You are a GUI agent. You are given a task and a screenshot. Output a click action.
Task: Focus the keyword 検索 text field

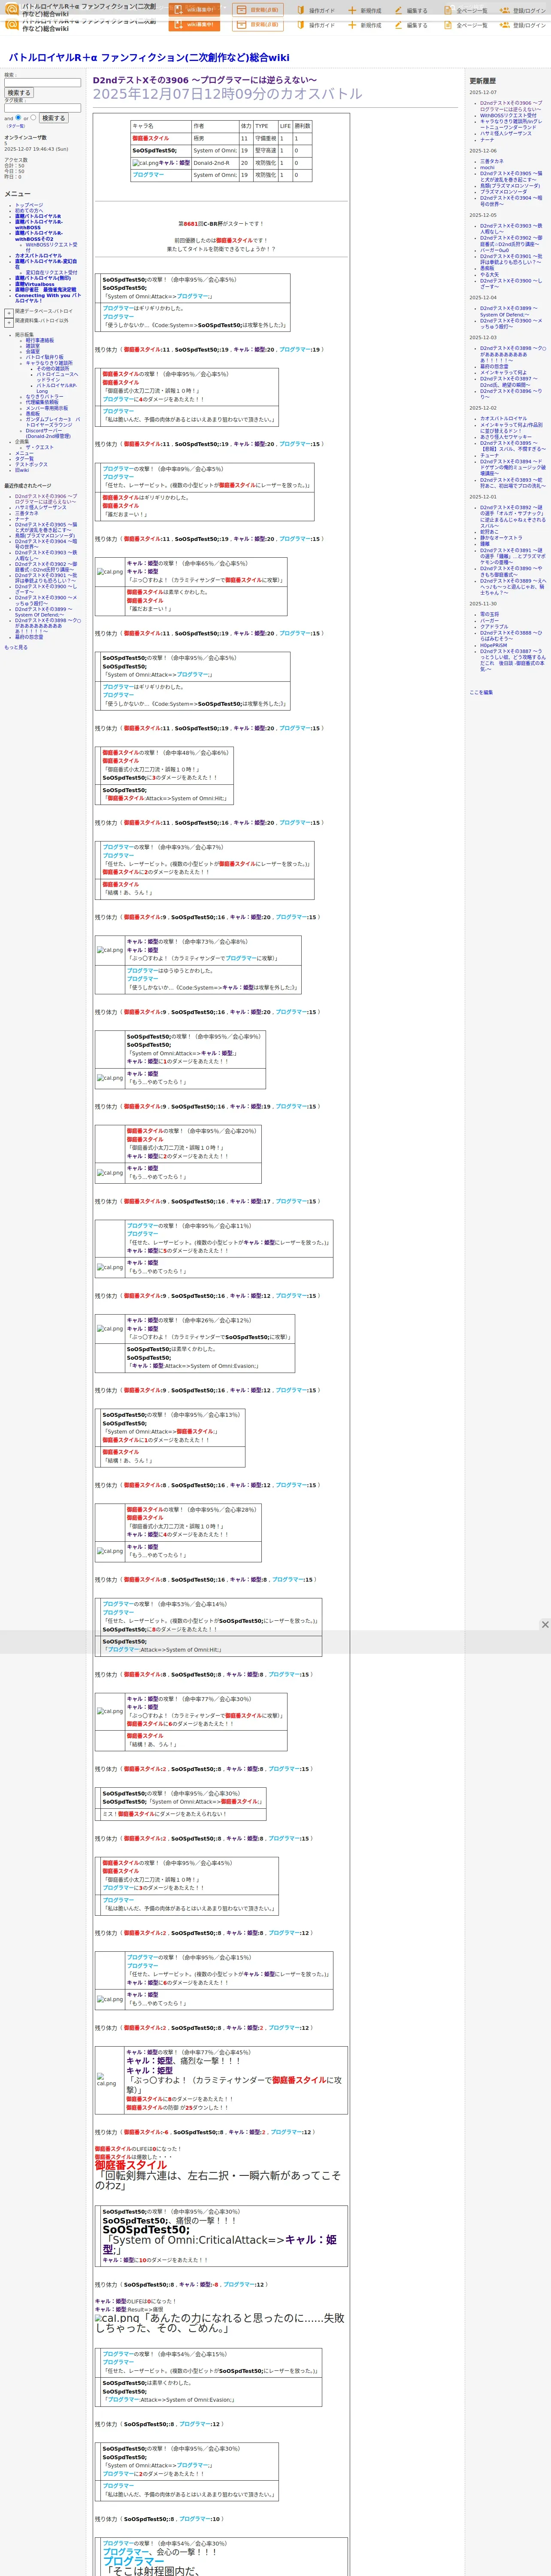[x=42, y=83]
